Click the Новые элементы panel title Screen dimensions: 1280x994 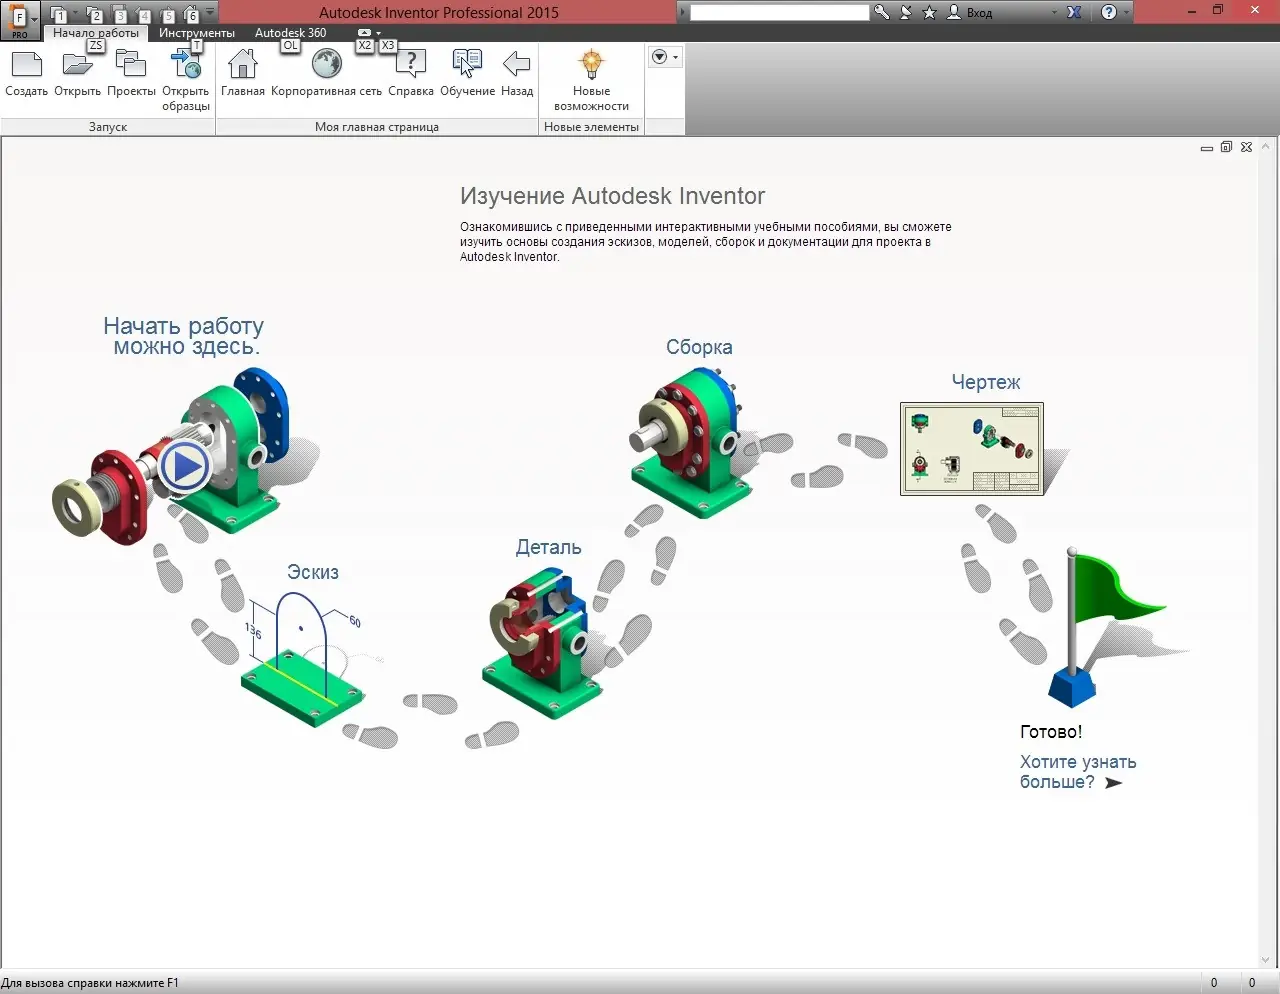pyautogui.click(x=591, y=127)
